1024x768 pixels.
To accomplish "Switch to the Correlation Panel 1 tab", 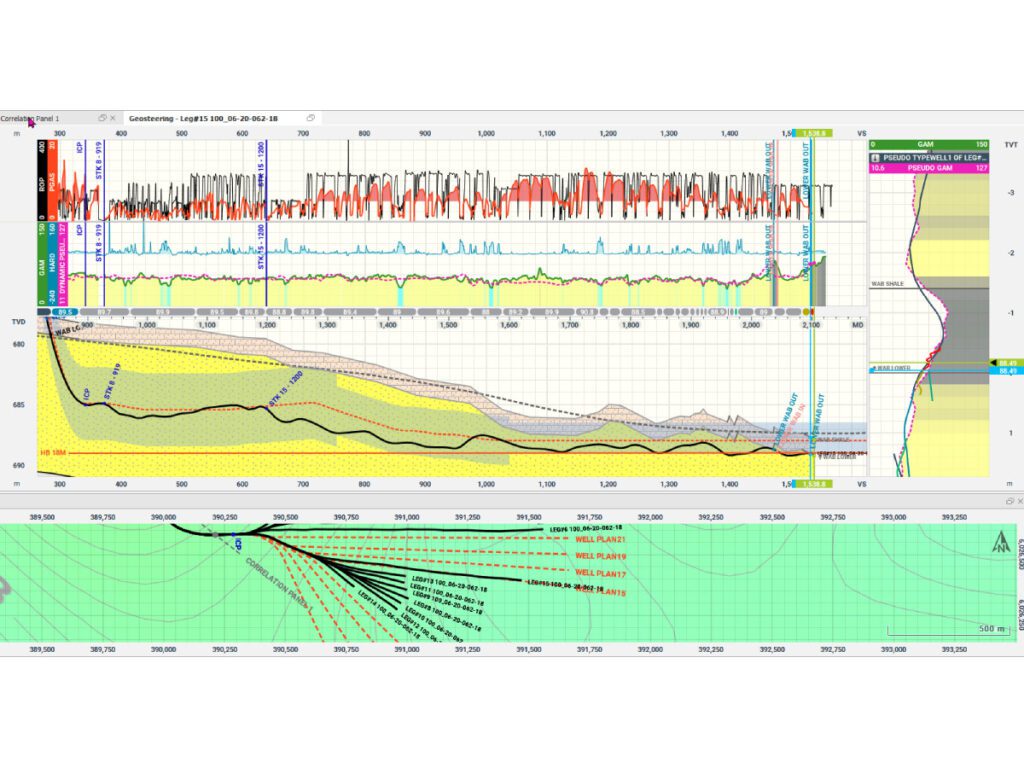I will tap(30, 118).
